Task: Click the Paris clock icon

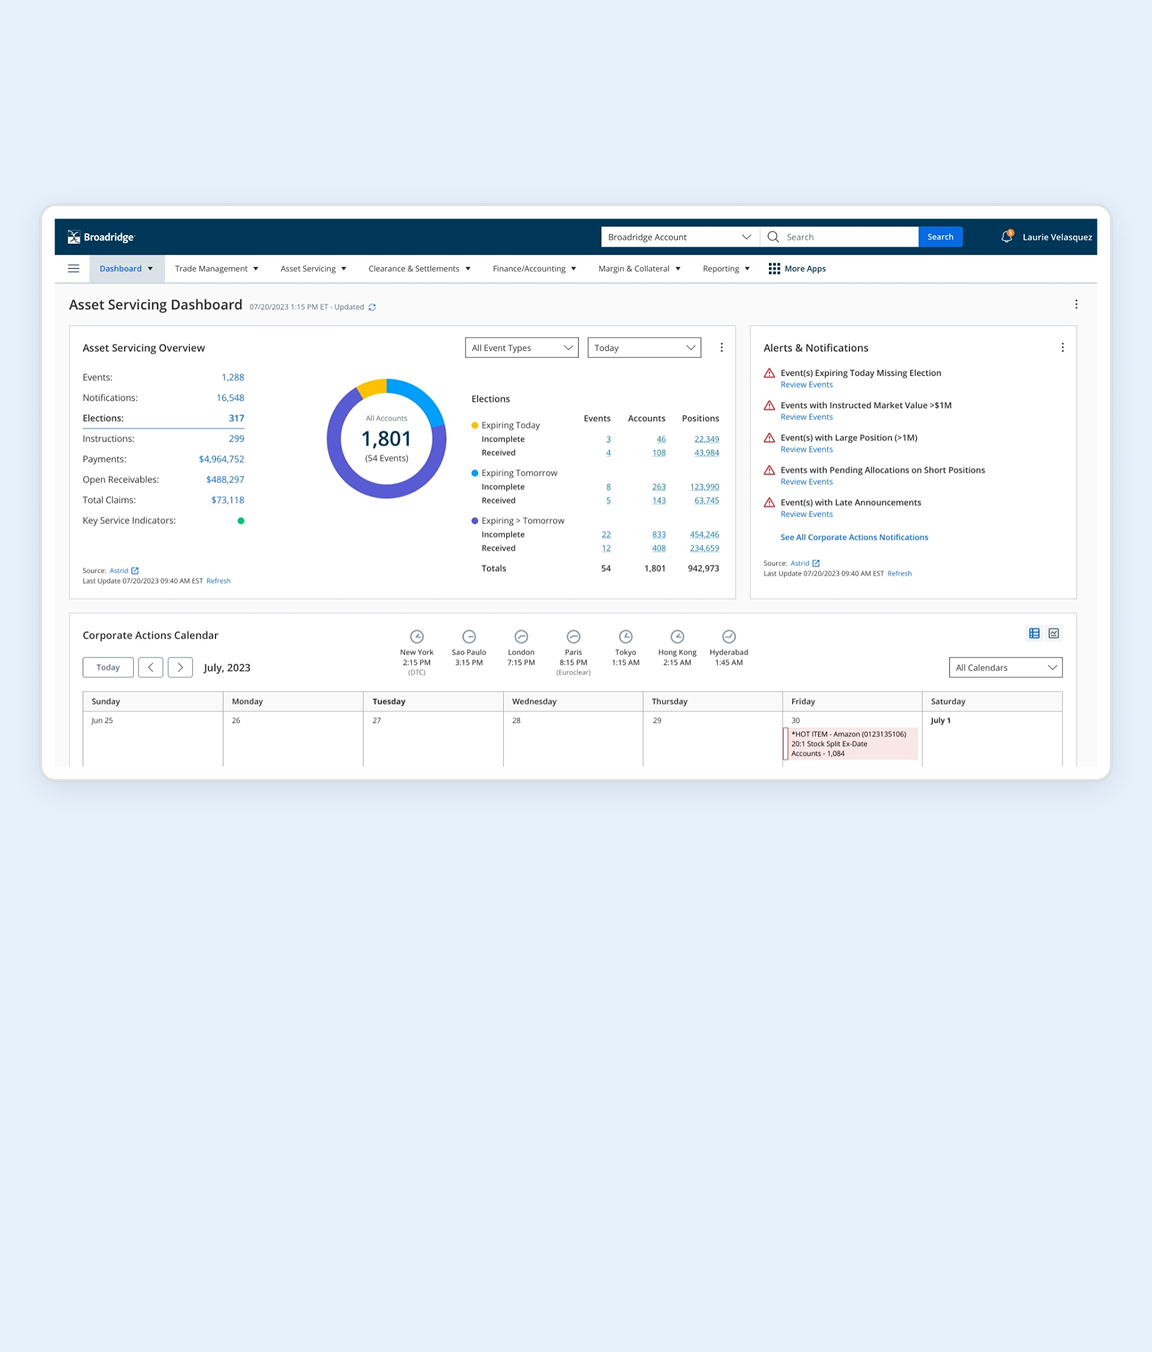Action: pos(573,637)
